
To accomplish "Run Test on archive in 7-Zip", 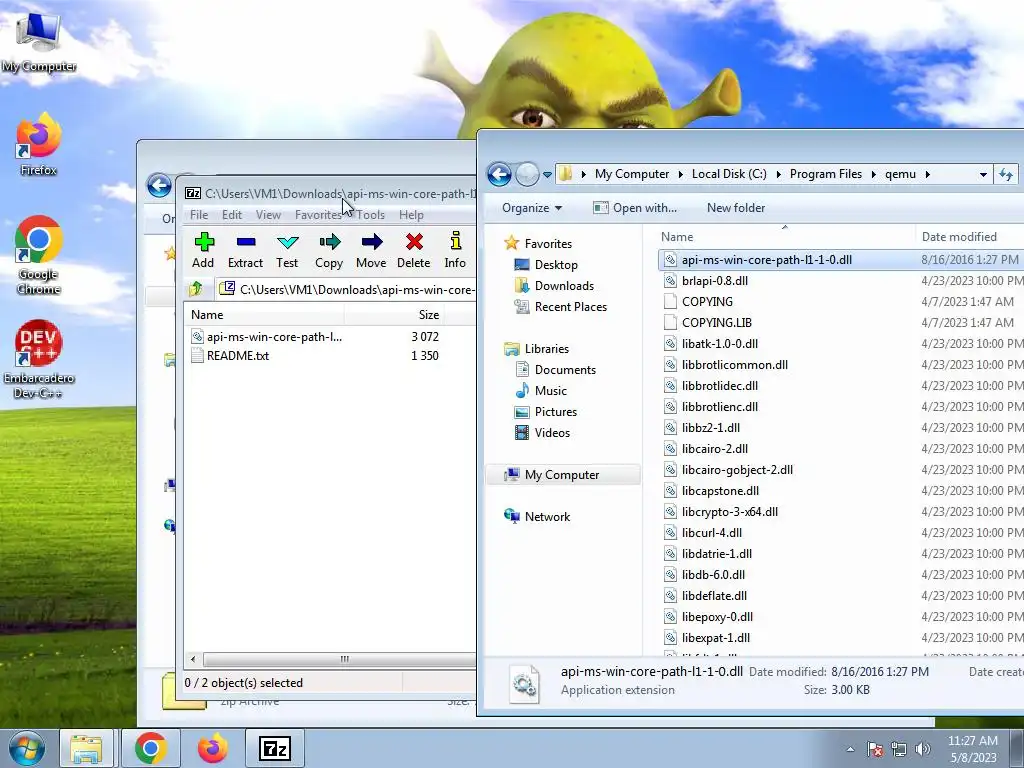I will (x=287, y=251).
